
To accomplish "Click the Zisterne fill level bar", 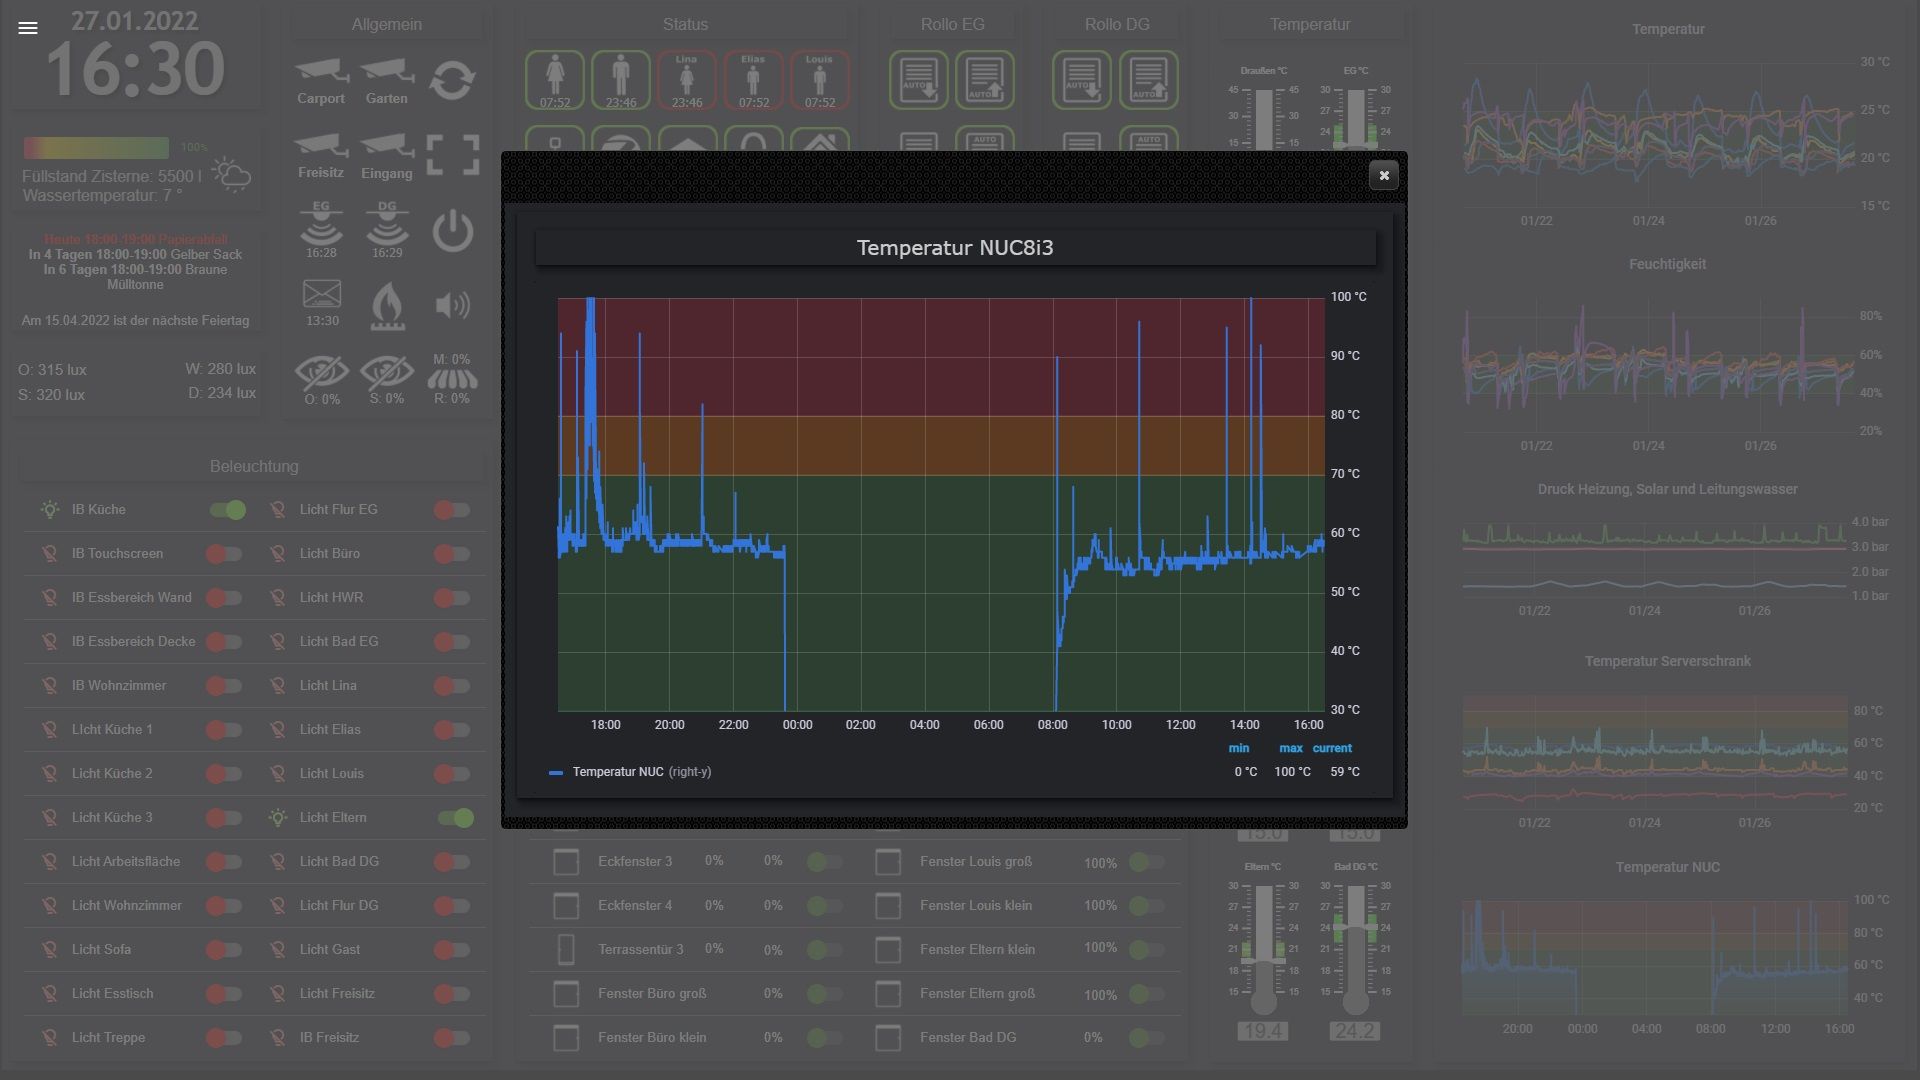I will tap(96, 147).
